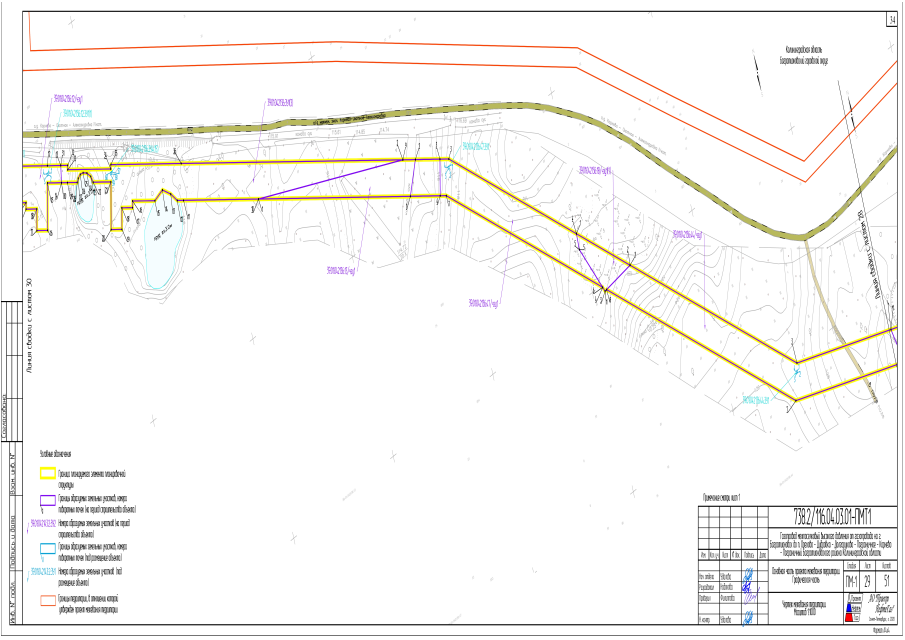Click the purple legend boundary box
The image size is (905, 640).
click(x=47, y=501)
